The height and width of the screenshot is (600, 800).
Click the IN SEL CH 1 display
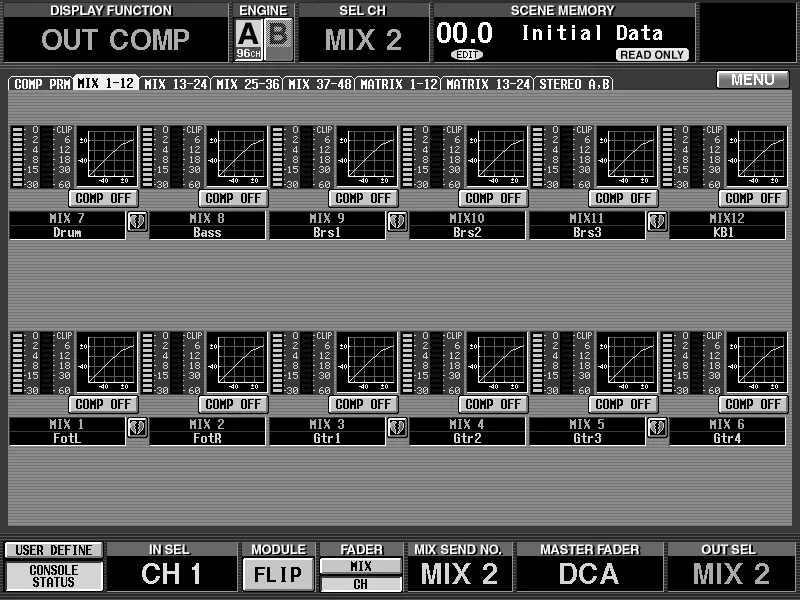(x=171, y=574)
